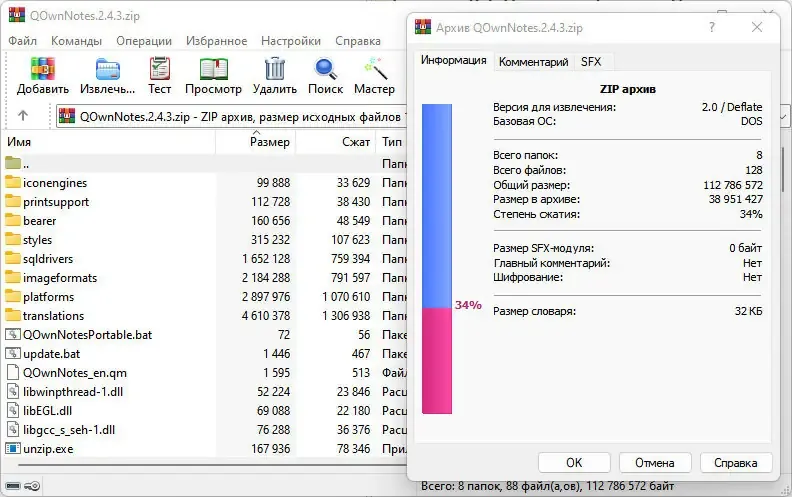Click the packed value 759 394
792x497 pixels.
tap(351, 259)
